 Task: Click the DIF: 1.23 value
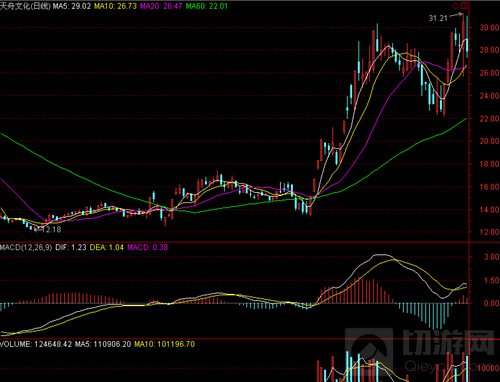tap(71, 247)
